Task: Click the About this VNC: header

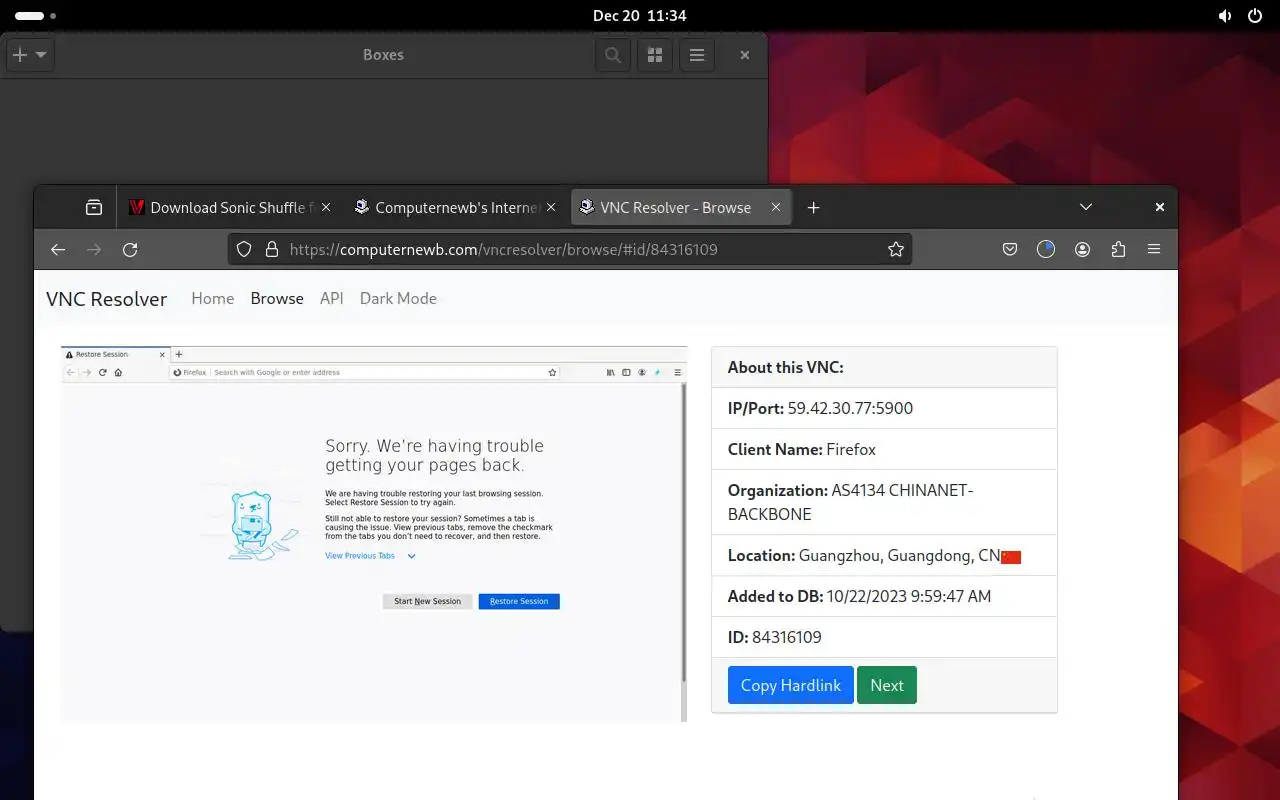Action: click(x=884, y=367)
